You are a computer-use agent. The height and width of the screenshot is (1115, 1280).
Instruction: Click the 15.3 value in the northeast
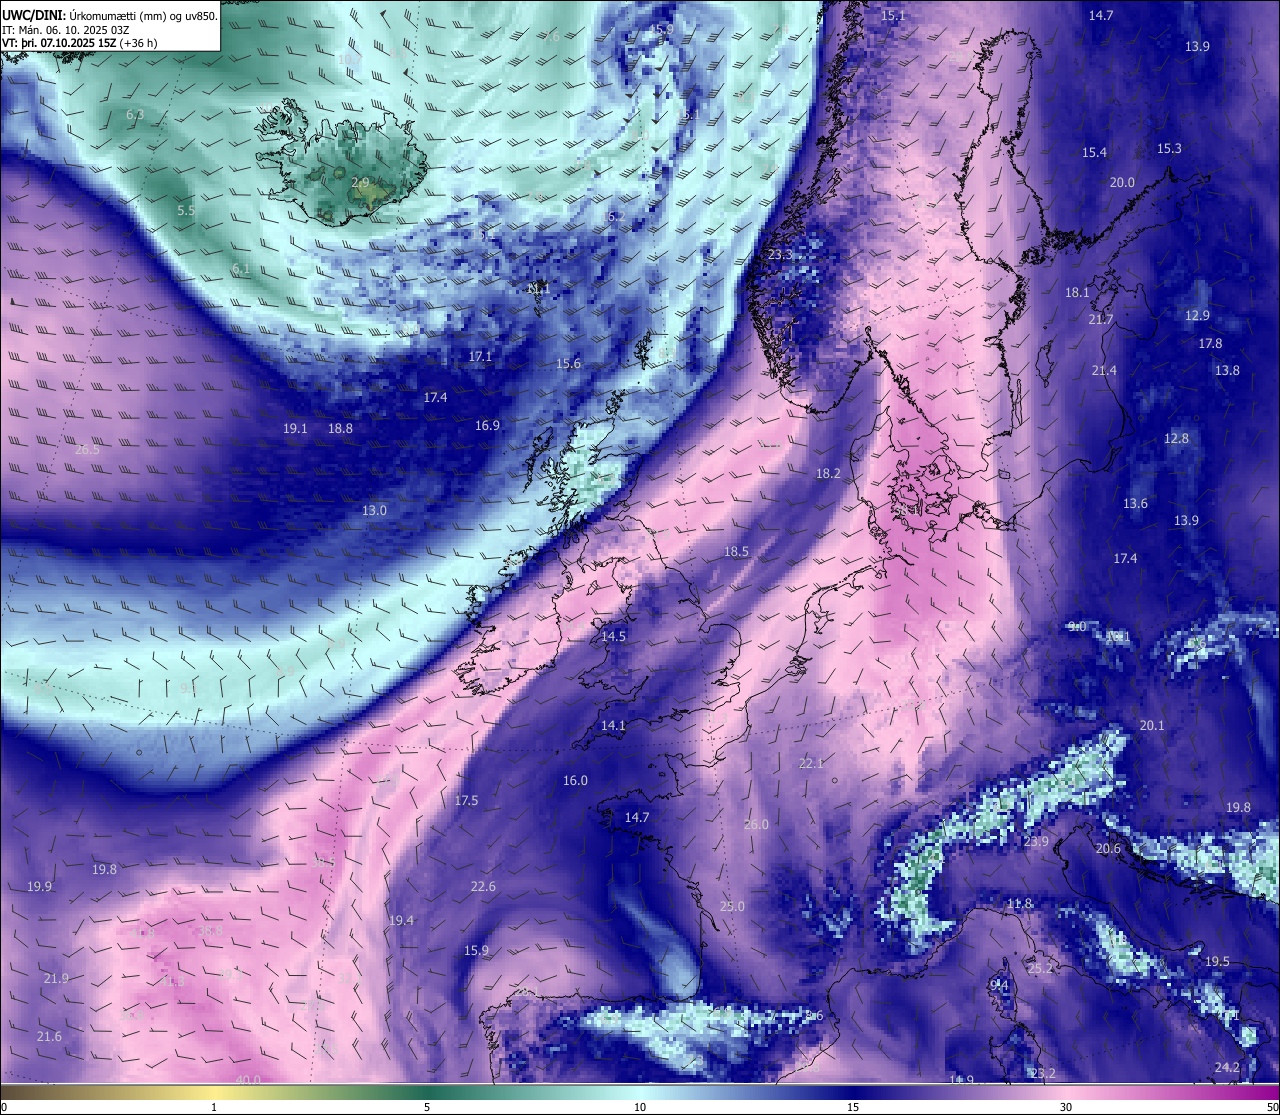1169,148
